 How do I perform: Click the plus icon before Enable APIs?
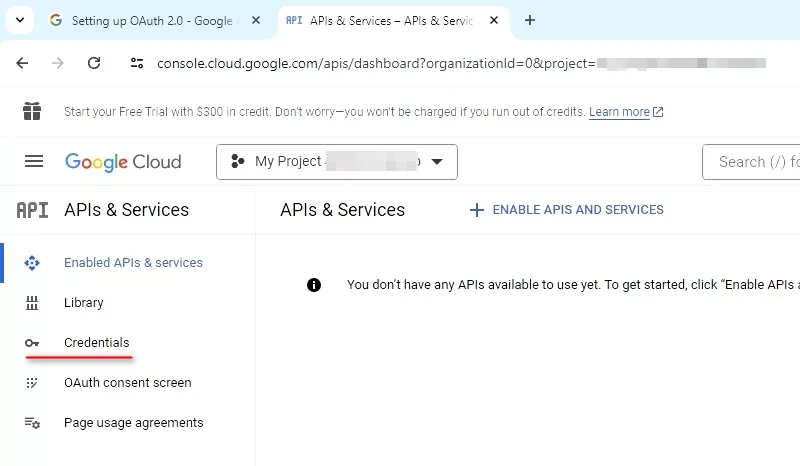[x=477, y=210]
